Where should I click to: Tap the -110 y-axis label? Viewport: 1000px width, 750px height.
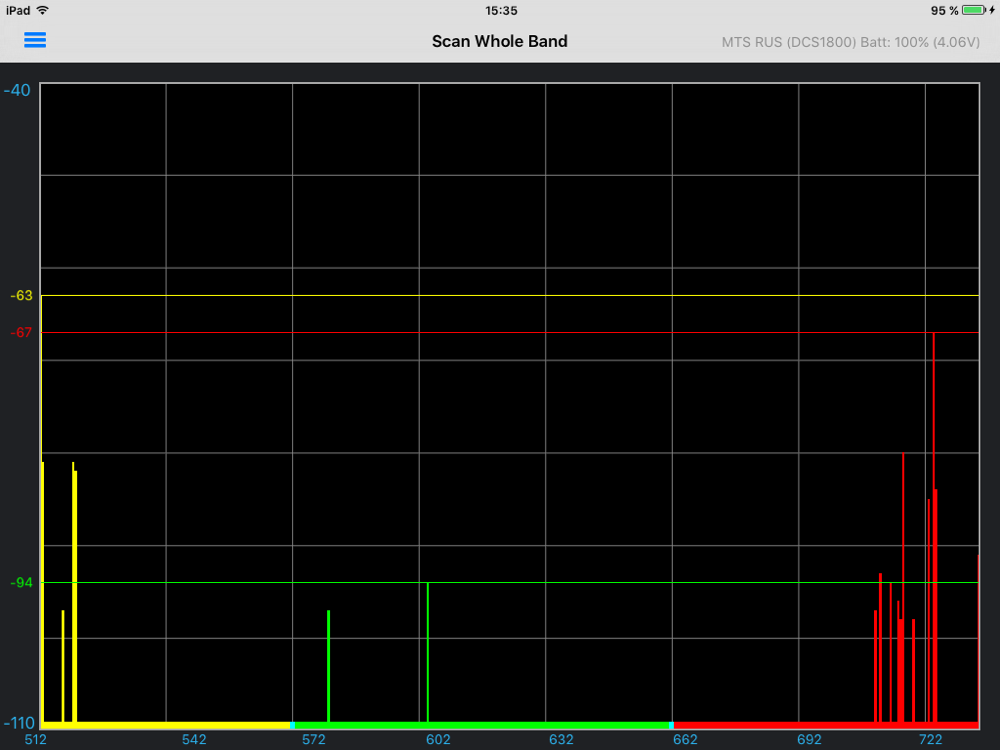click(x=19, y=723)
